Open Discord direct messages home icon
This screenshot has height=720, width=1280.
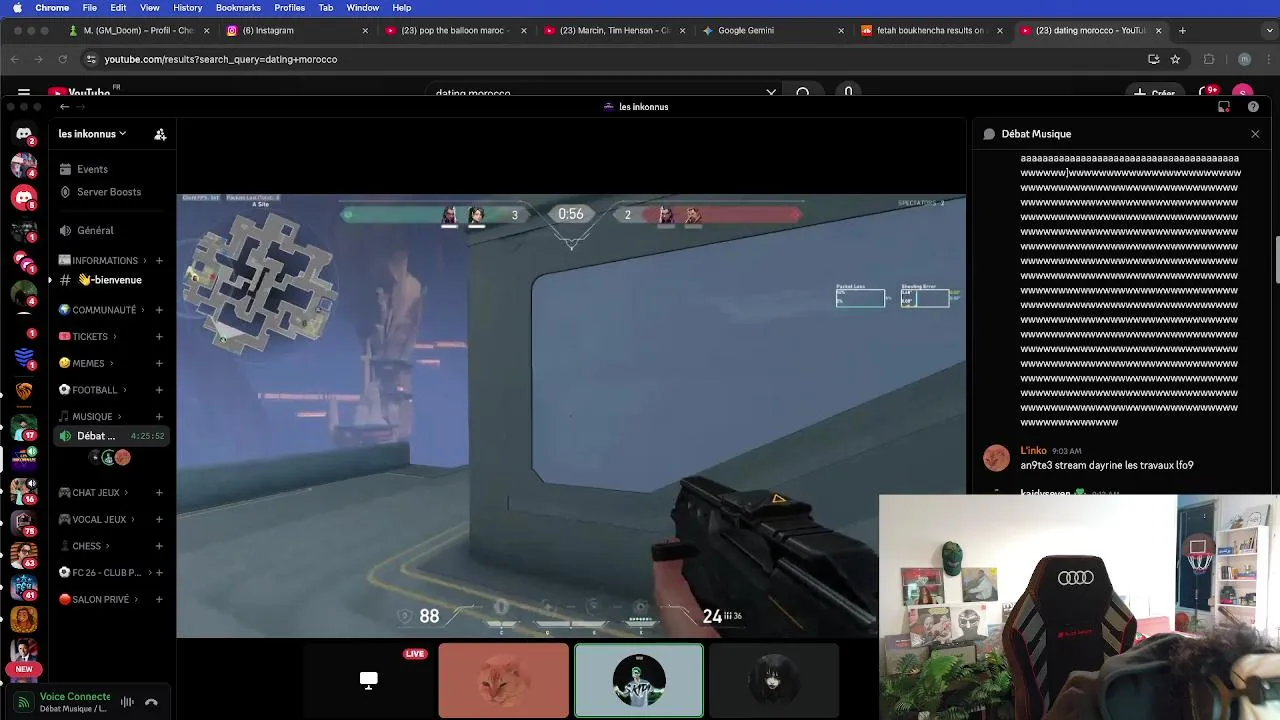[24, 133]
